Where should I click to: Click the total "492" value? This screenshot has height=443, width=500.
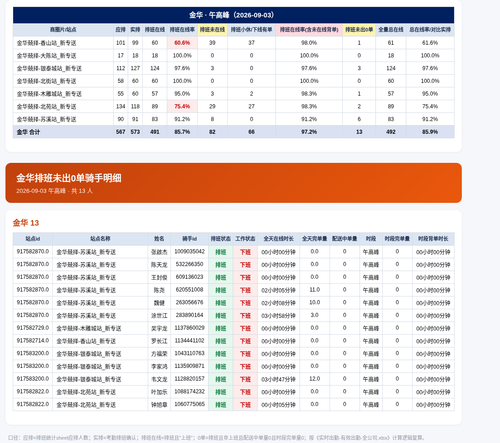tap(391, 132)
